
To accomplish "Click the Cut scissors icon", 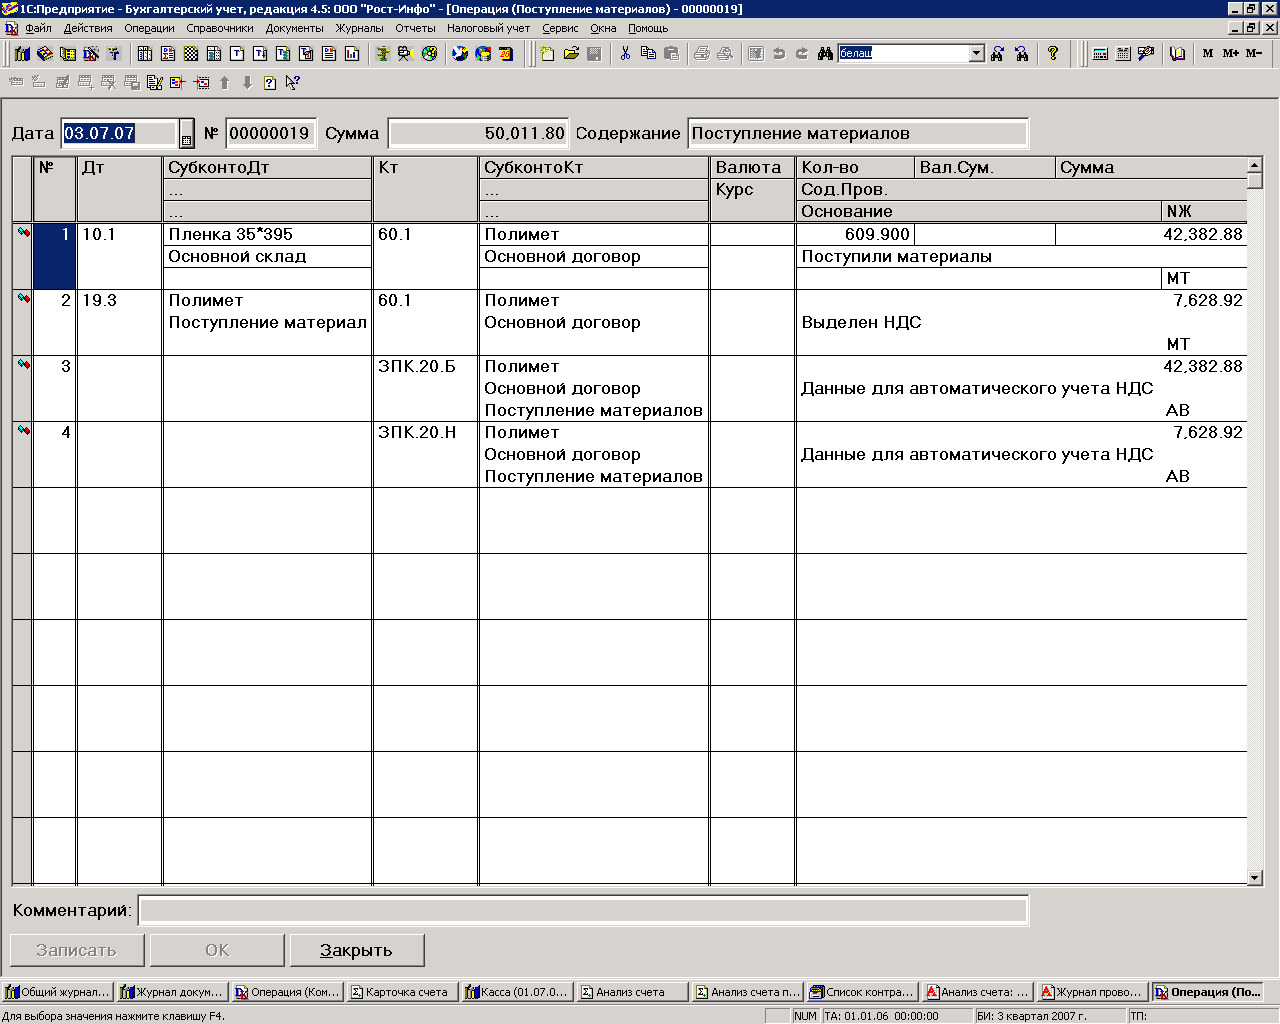I will (x=625, y=53).
